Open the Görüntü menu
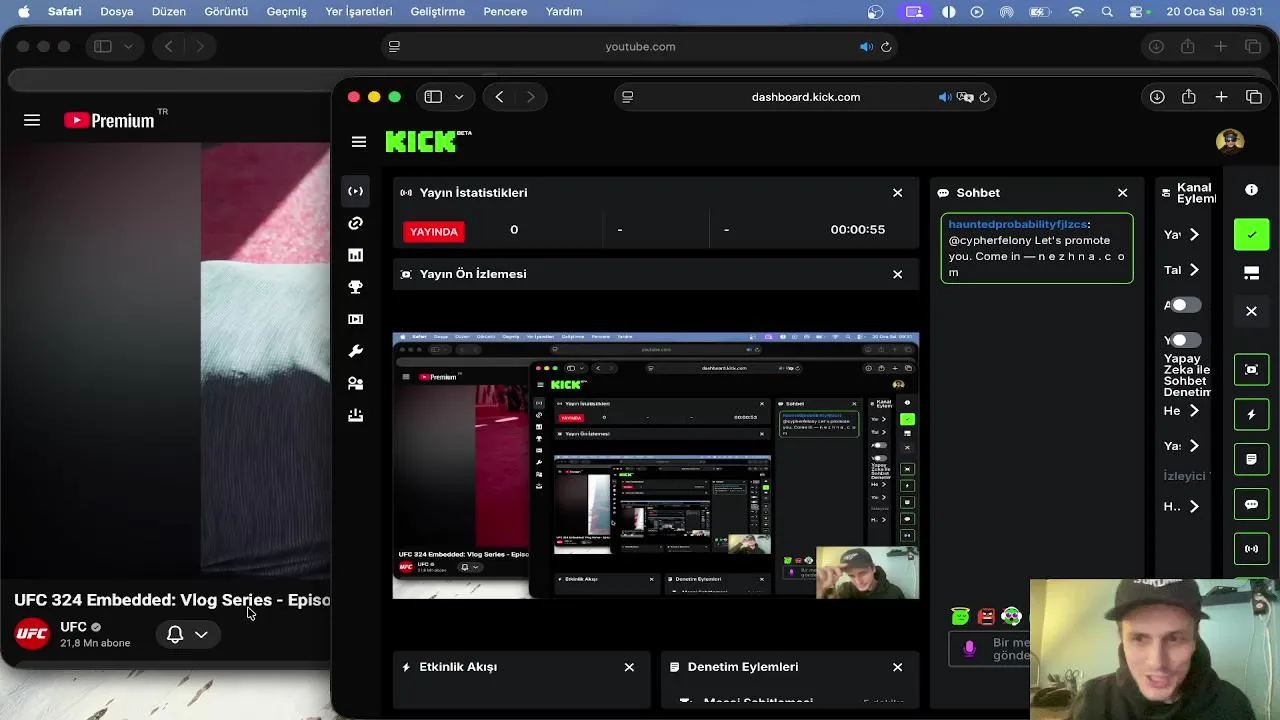1280x720 pixels. coord(226,12)
